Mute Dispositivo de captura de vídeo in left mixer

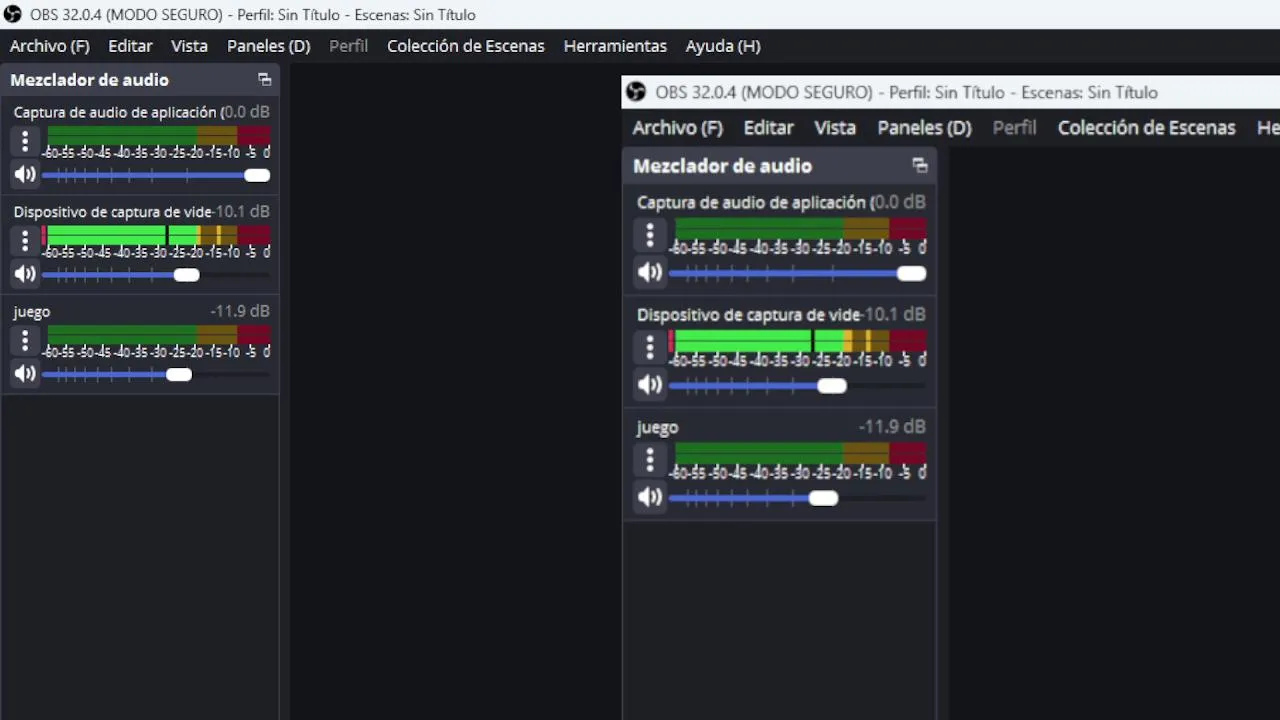pos(25,274)
